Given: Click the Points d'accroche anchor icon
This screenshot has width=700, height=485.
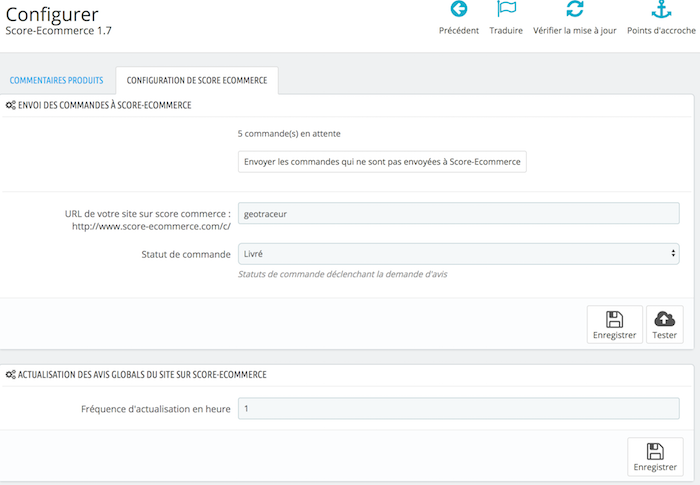Looking at the screenshot, I should [661, 9].
